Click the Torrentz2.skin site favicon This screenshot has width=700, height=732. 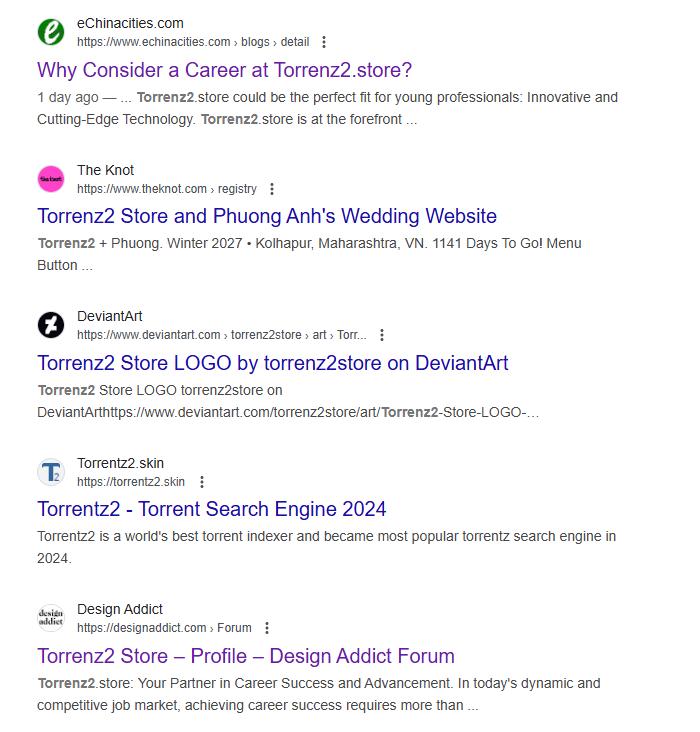[51, 472]
